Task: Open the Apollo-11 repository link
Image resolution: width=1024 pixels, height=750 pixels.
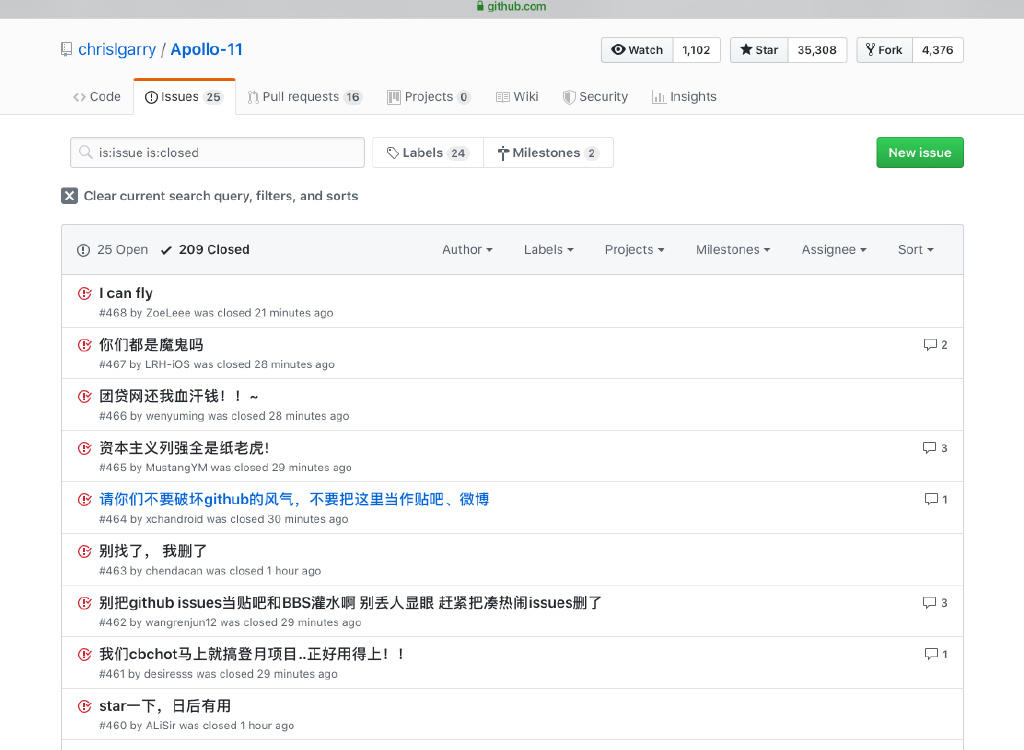Action: click(x=206, y=50)
